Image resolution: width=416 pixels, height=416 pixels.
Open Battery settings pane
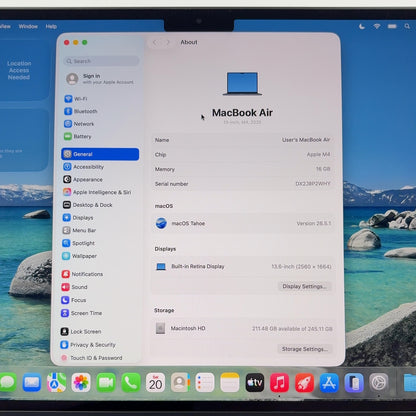coord(78,136)
